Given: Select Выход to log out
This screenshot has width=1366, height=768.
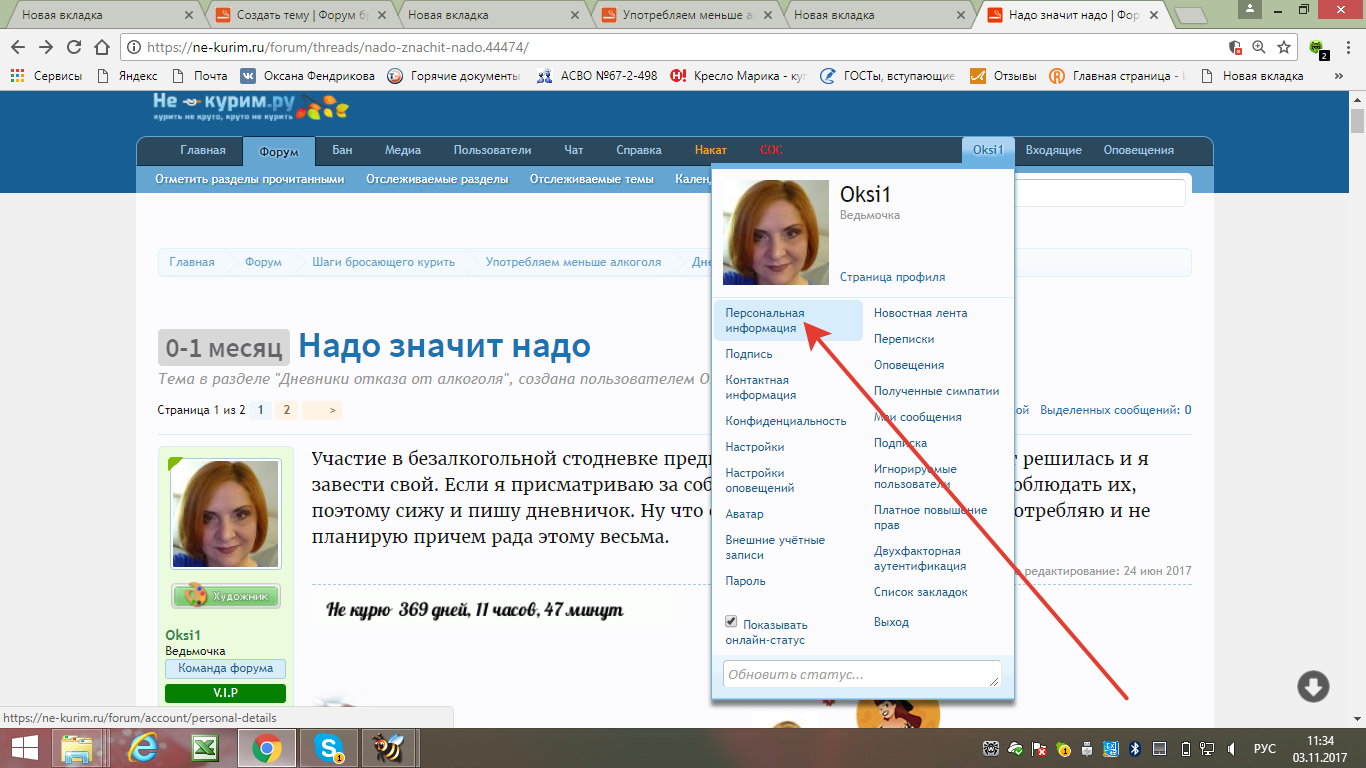Looking at the screenshot, I should tap(891, 622).
